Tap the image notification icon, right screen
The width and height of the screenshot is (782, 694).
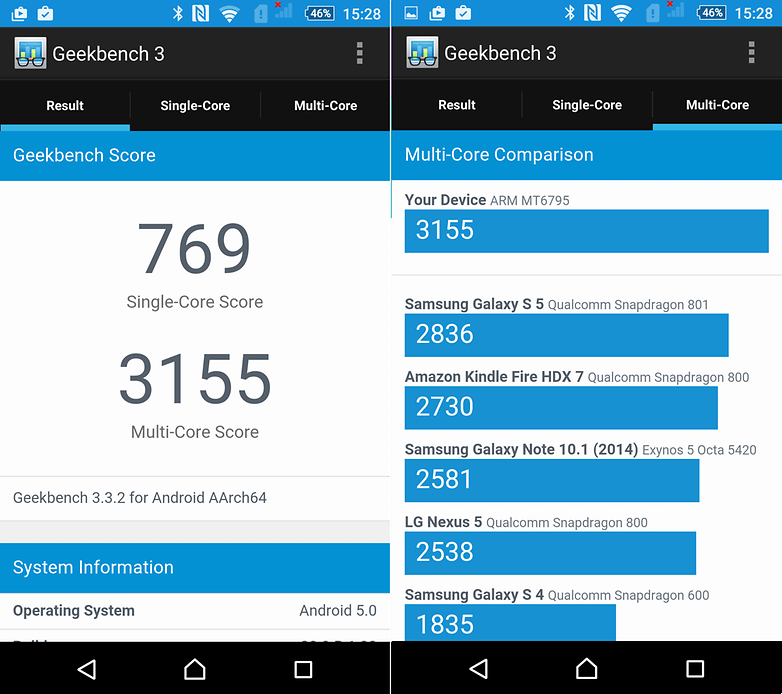click(411, 13)
